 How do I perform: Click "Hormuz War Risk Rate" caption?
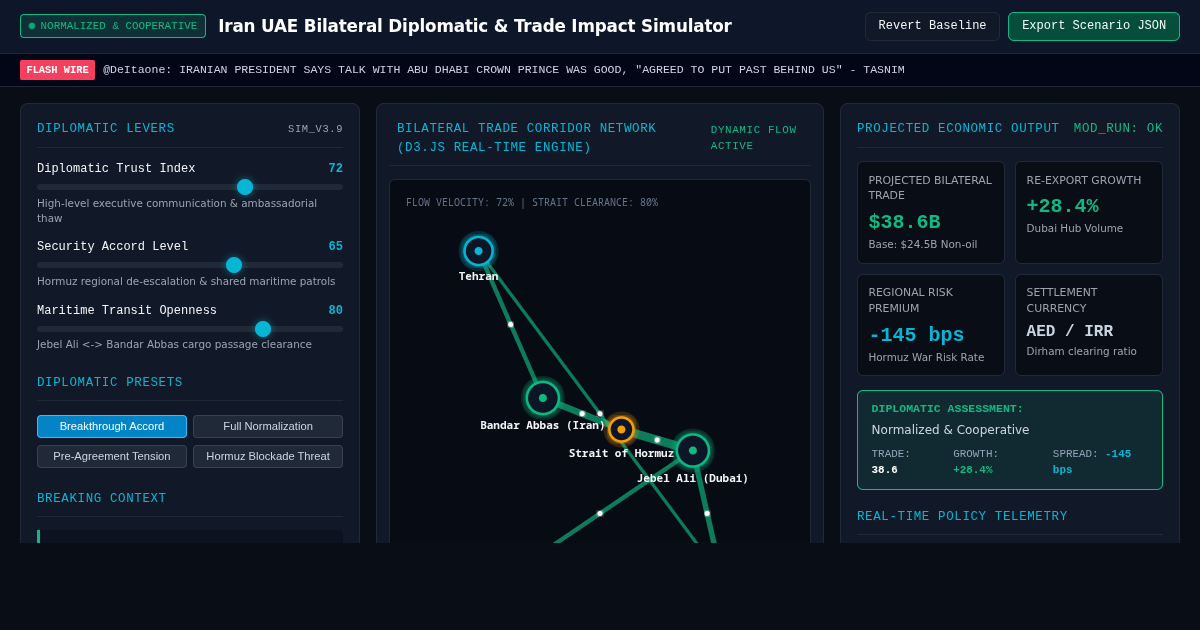click(926, 357)
